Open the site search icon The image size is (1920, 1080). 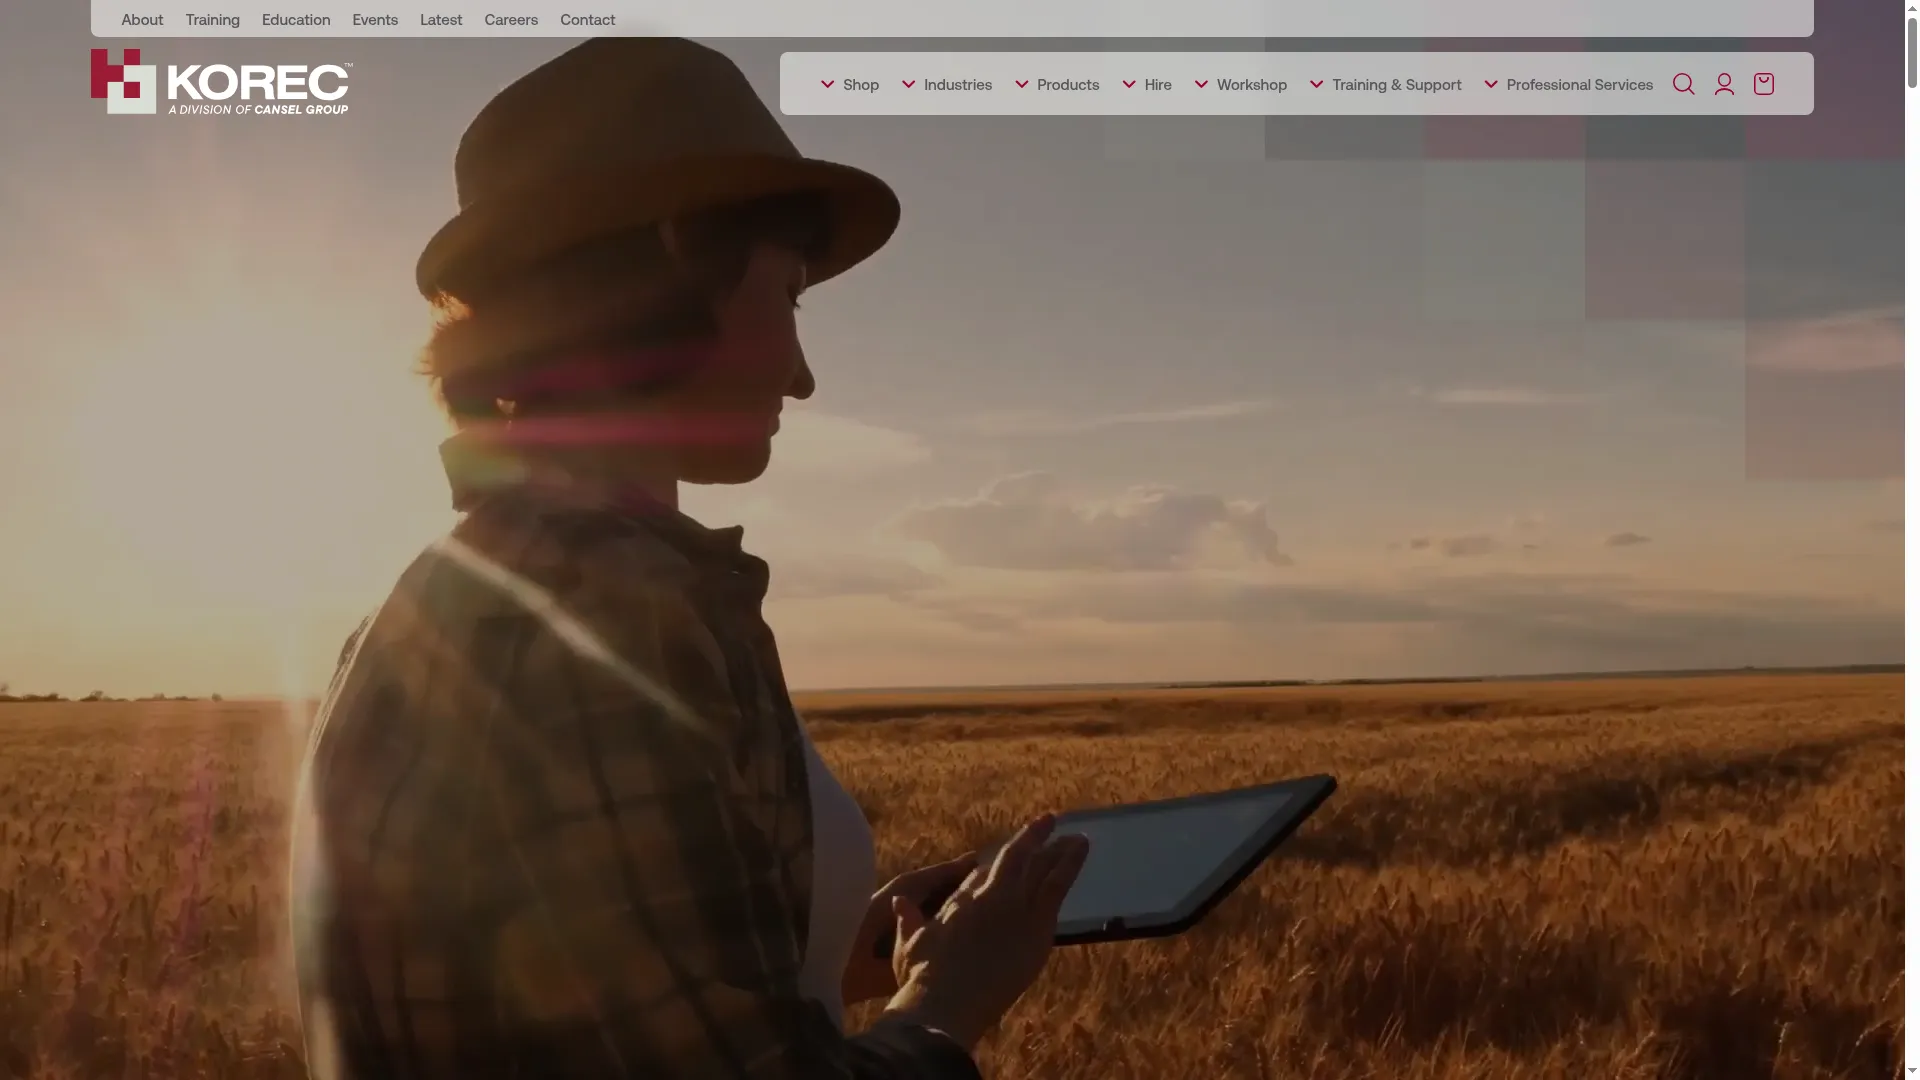point(1683,84)
